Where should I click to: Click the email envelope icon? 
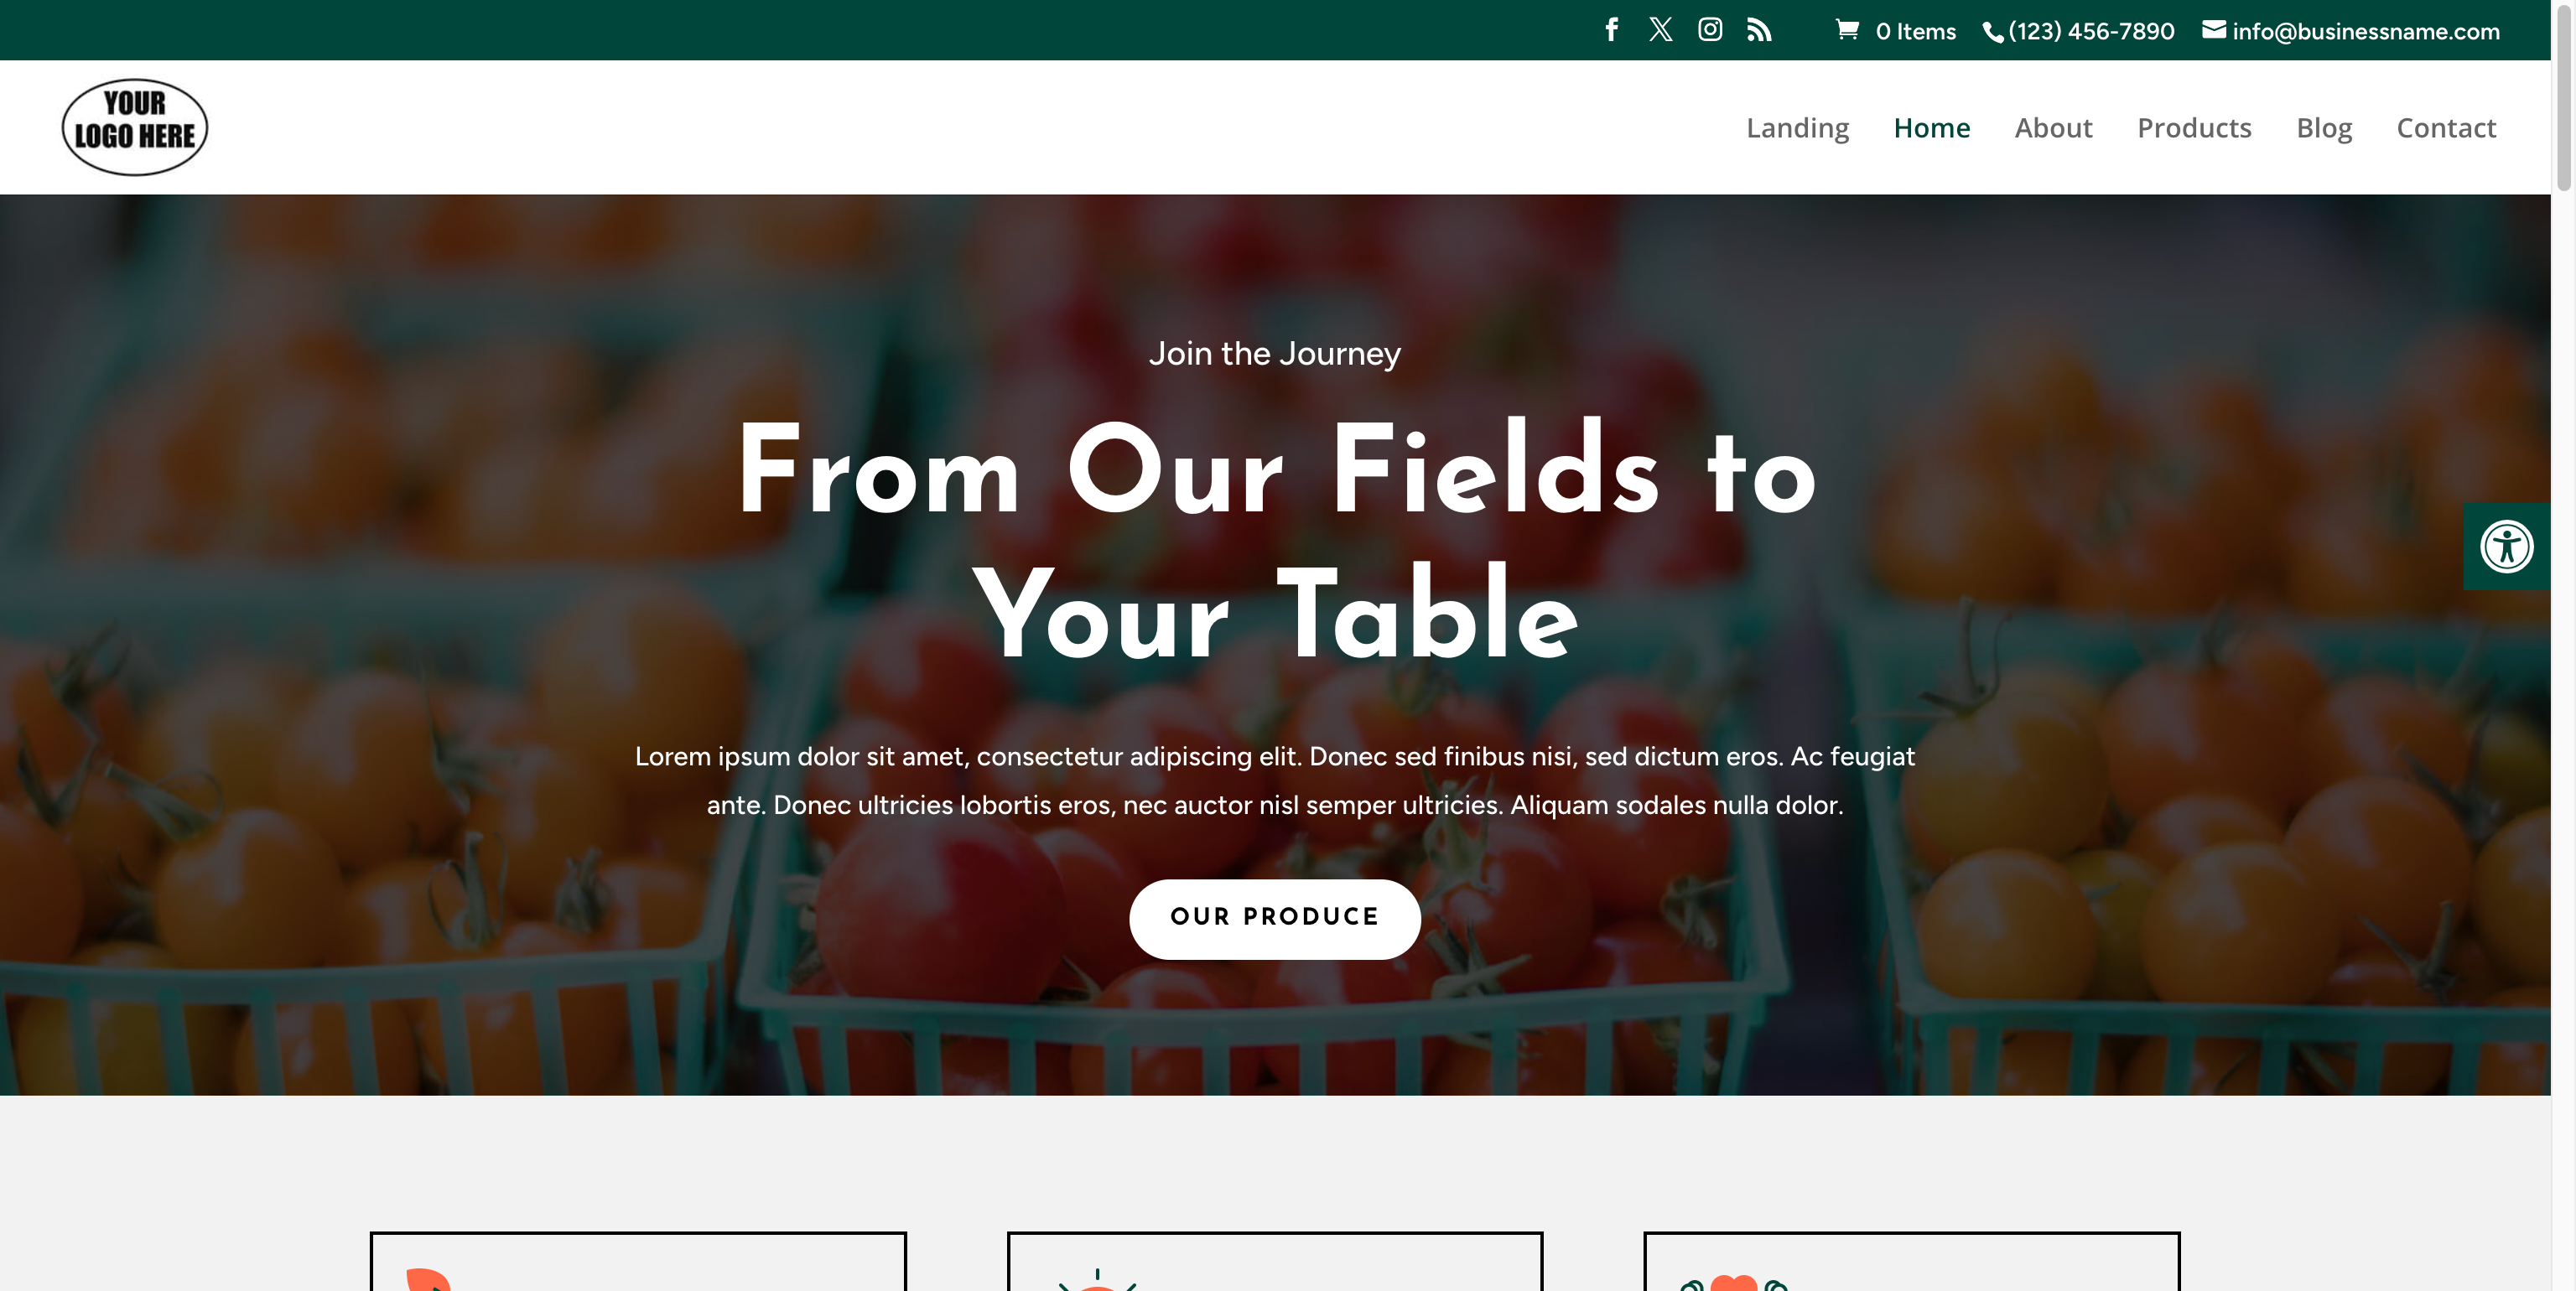coord(2214,30)
